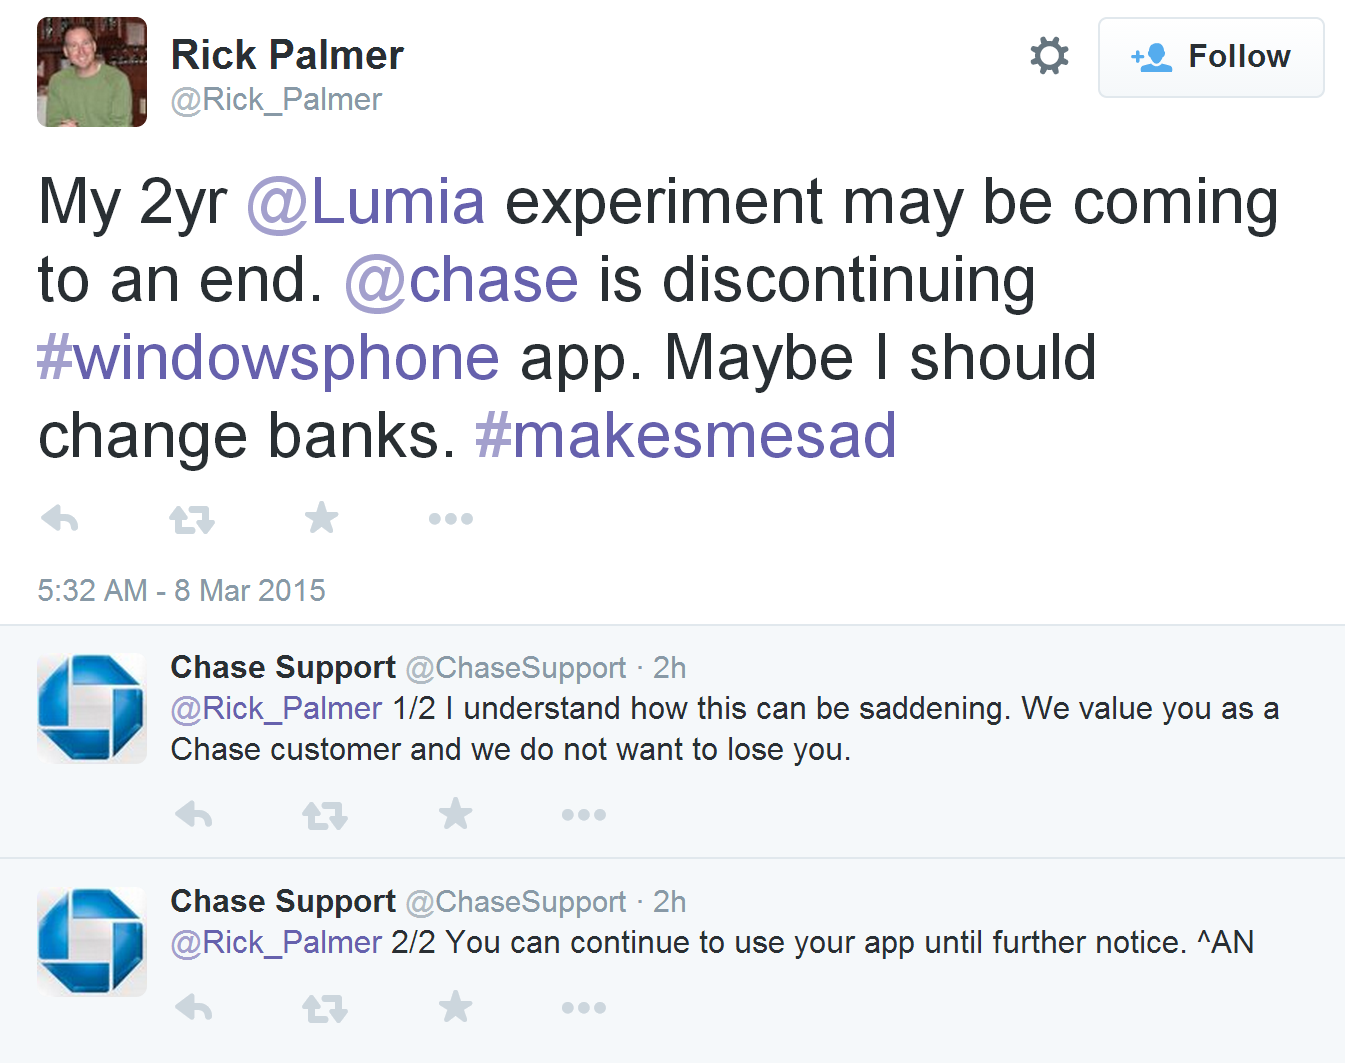Image resolution: width=1345 pixels, height=1063 pixels.
Task: Open the @Lumia mention
Action: click(x=366, y=202)
